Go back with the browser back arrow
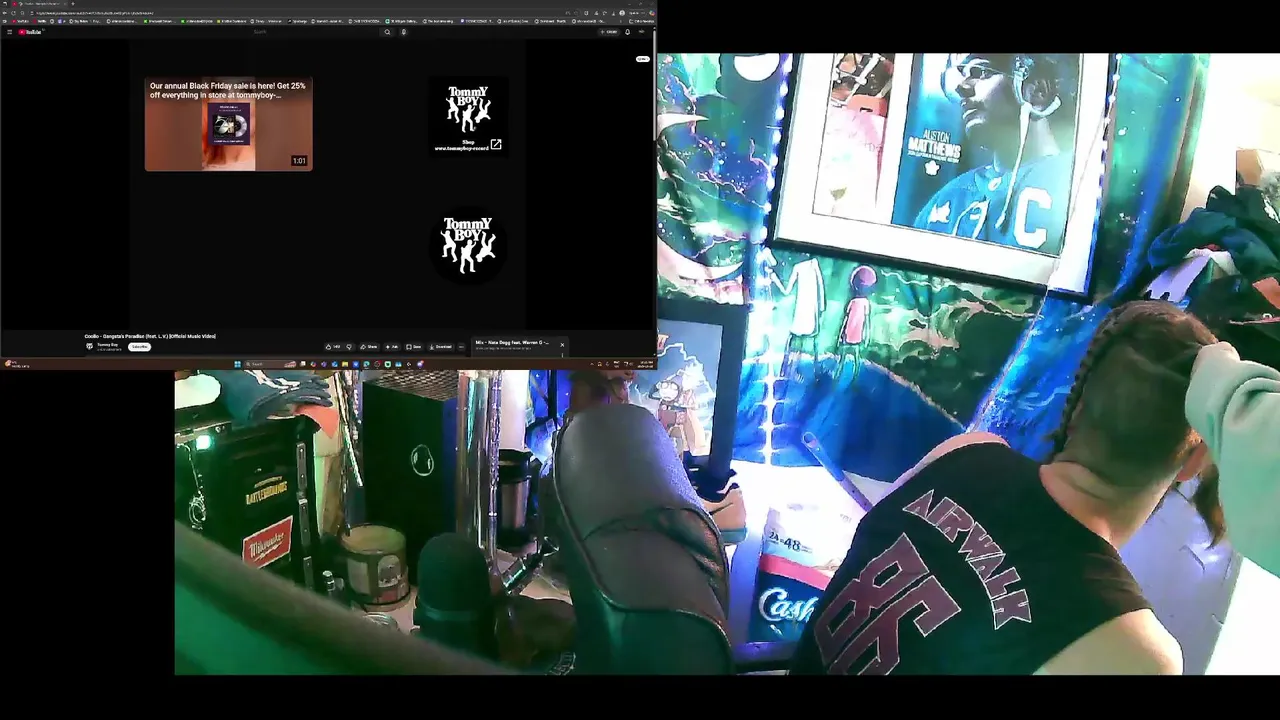 (4, 13)
